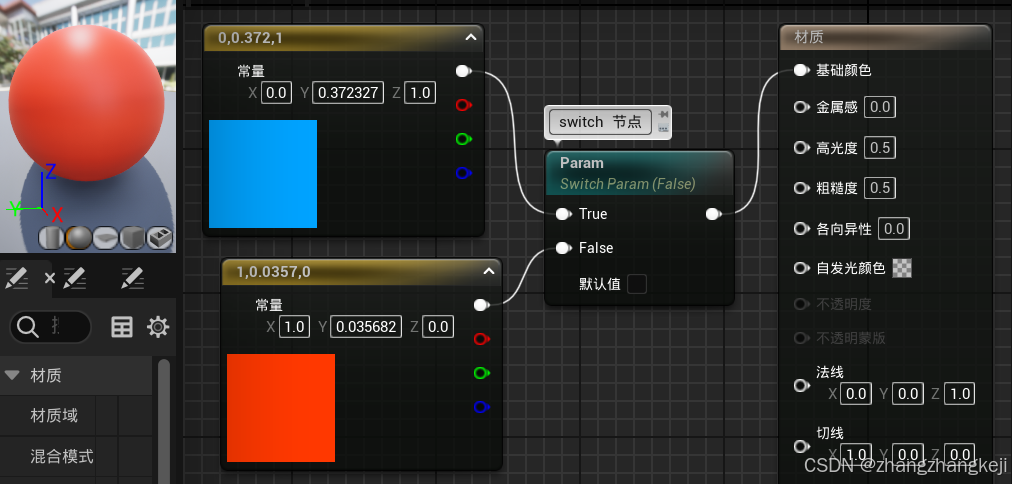
Task: Collapse the 0,0.372,1 constant node
Action: (x=471, y=37)
